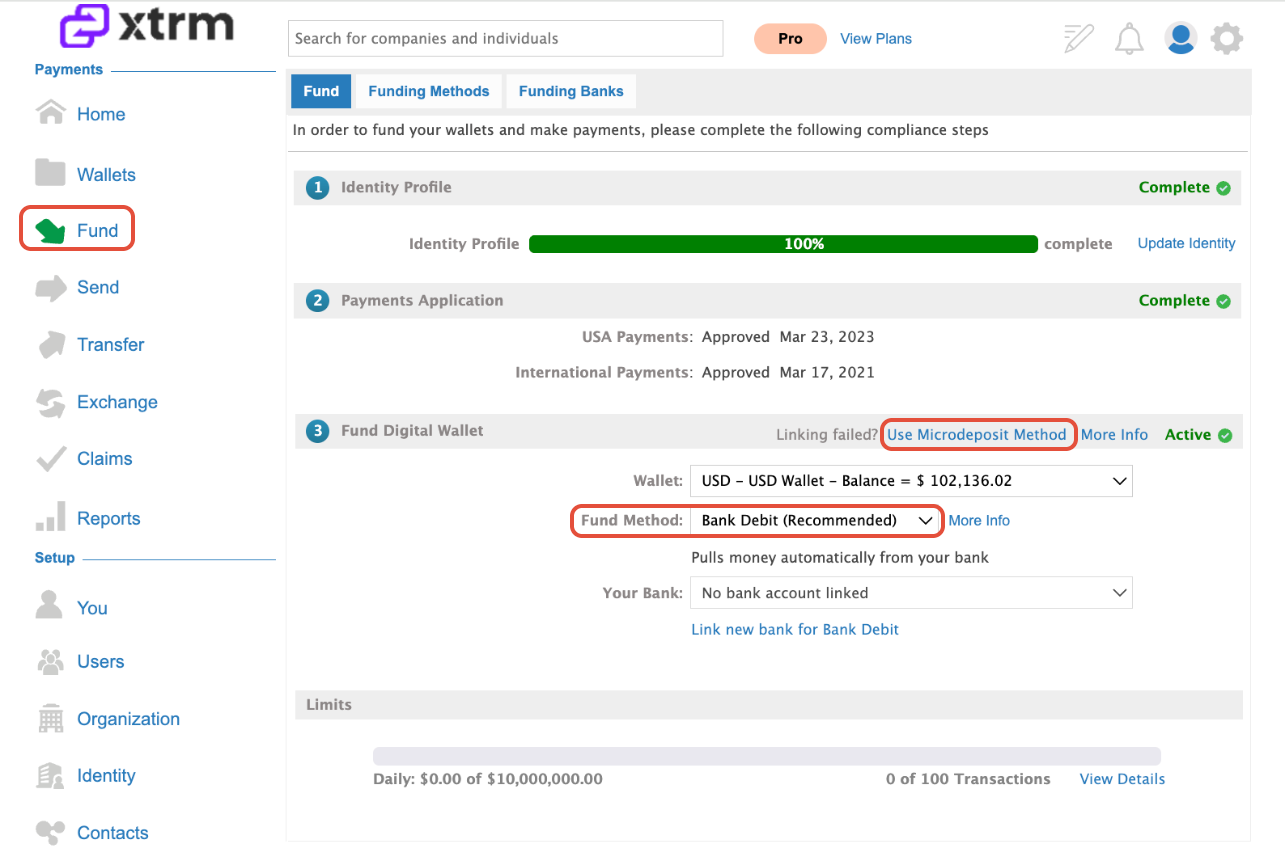Click the Active status check icon
Image resolution: width=1285 pixels, height=865 pixels.
click(x=1225, y=435)
